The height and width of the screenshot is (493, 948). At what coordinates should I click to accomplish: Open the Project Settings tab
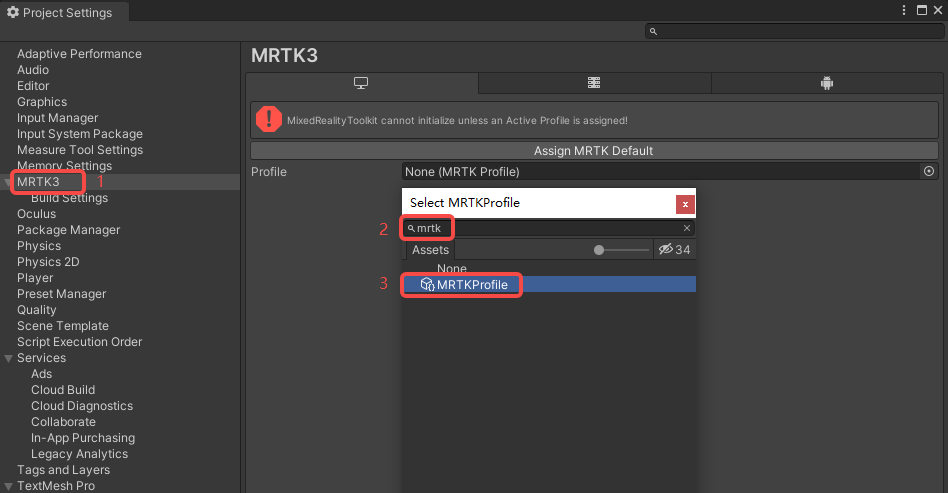coord(63,12)
